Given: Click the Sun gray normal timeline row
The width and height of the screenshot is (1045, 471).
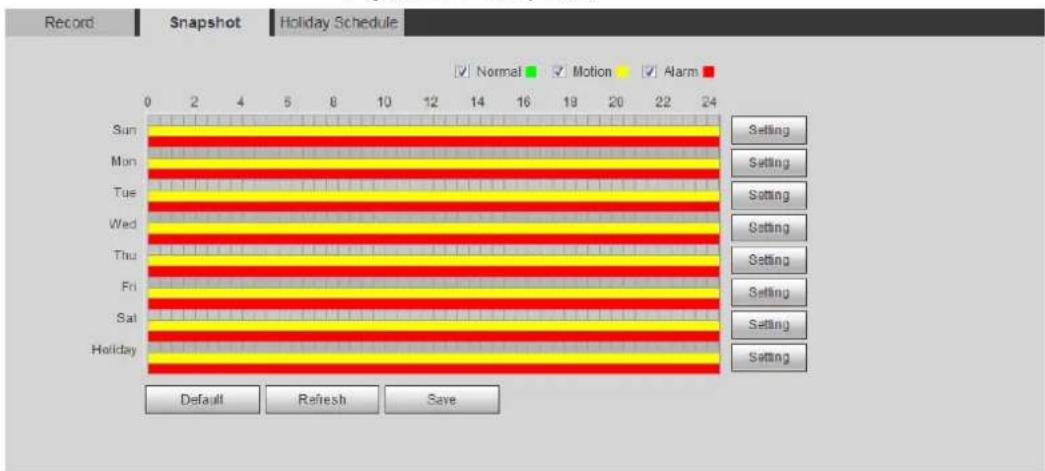Looking at the screenshot, I should pos(433,121).
